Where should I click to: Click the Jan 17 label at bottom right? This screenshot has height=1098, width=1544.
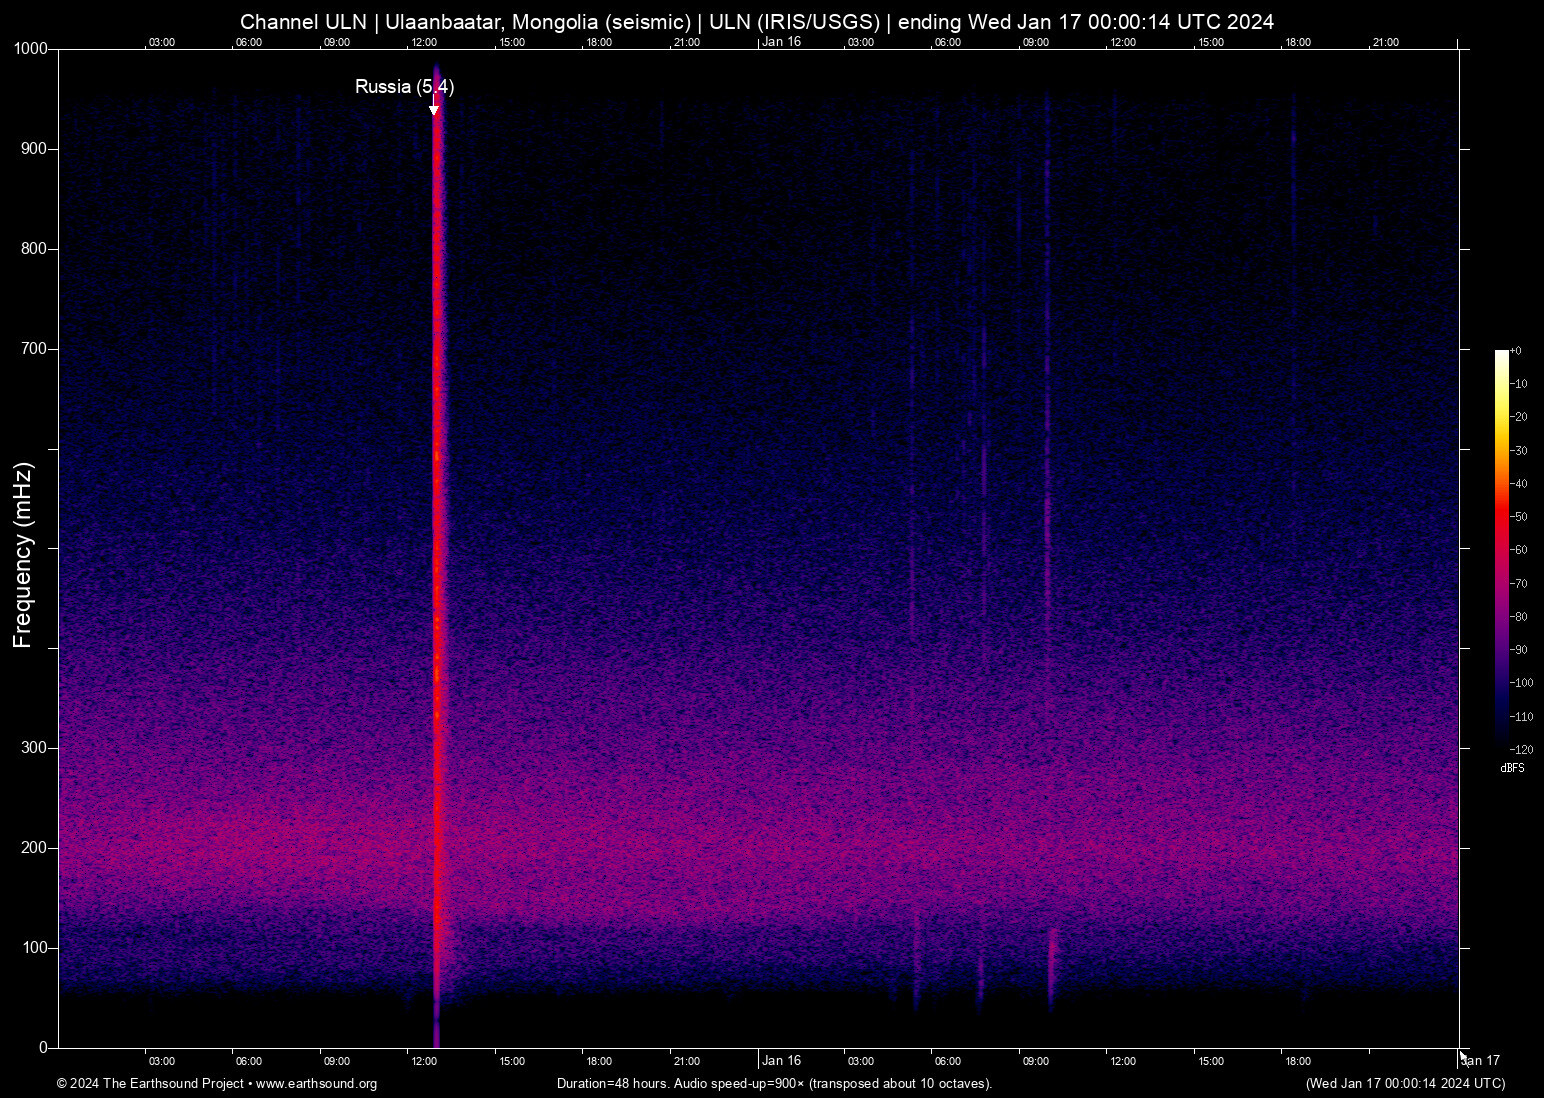click(x=1480, y=1060)
